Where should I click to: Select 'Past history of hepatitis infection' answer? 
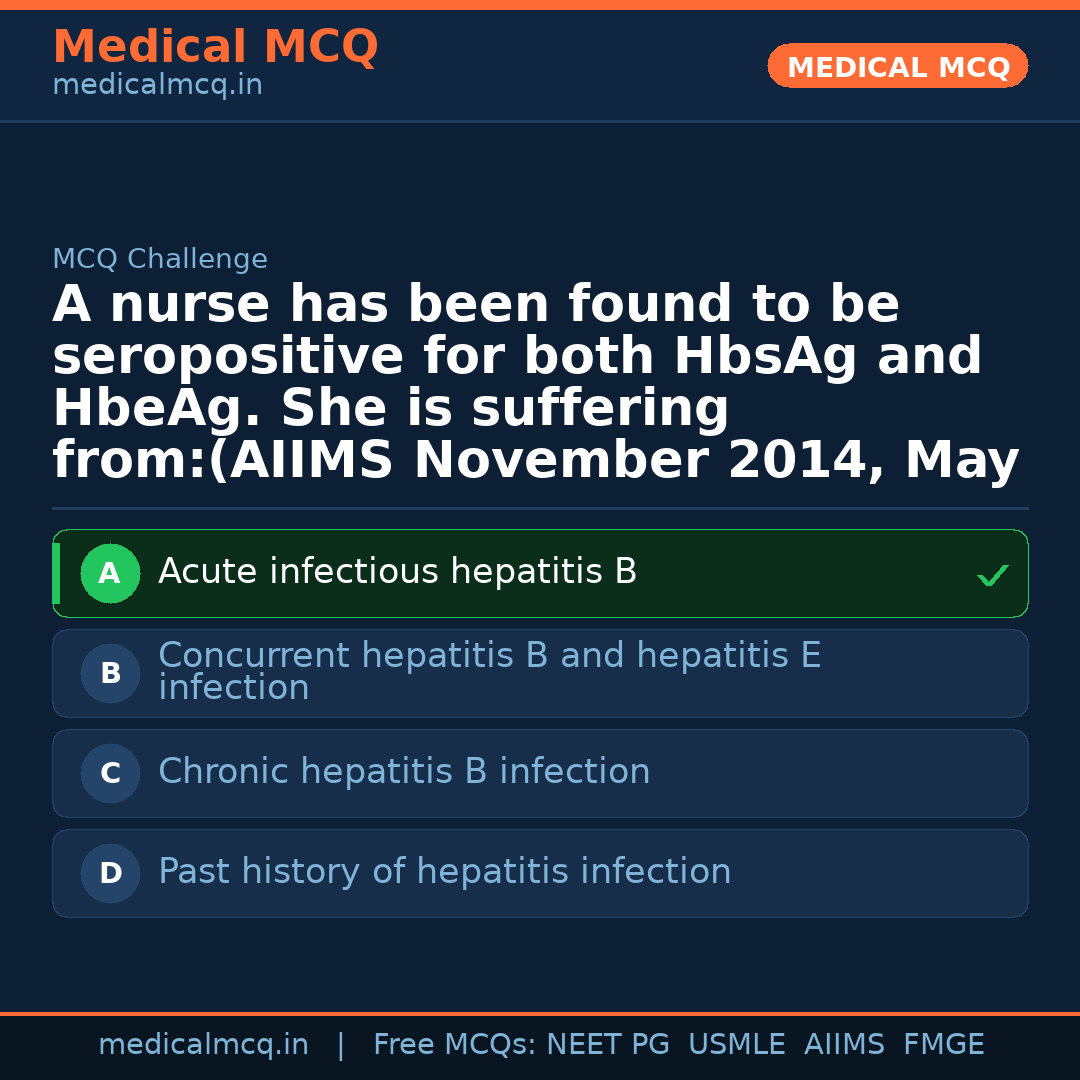[x=444, y=872]
